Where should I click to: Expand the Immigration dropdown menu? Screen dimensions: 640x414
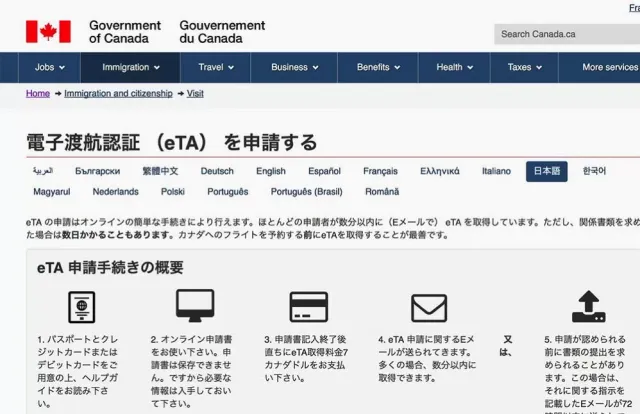131,67
